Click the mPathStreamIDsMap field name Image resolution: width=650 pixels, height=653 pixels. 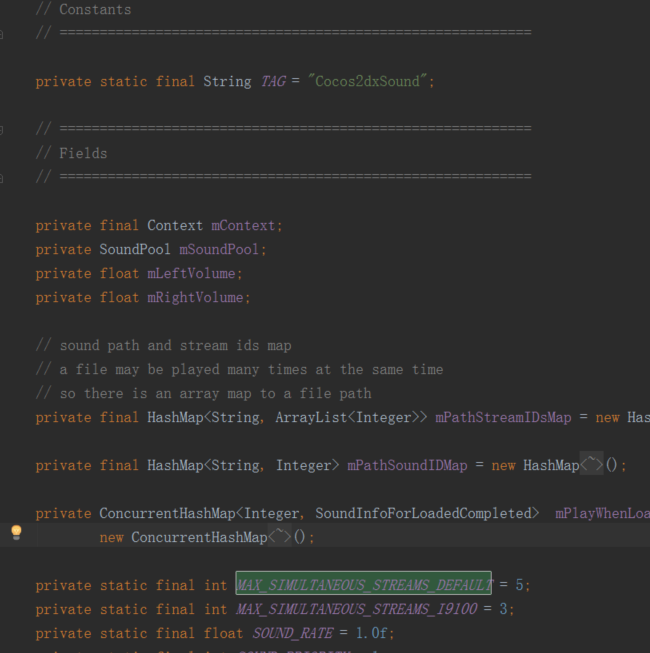pos(507,417)
